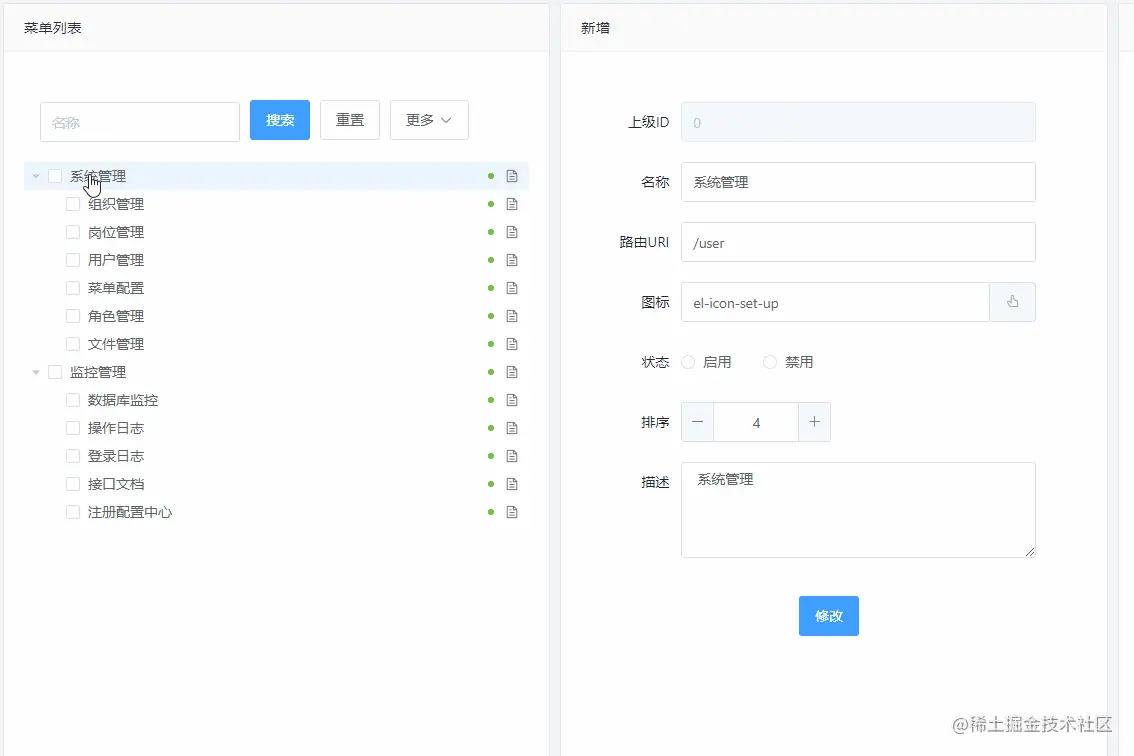The height and width of the screenshot is (756, 1134).
Task: Check the 注册配置中心 checkbox
Action: [x=73, y=512]
